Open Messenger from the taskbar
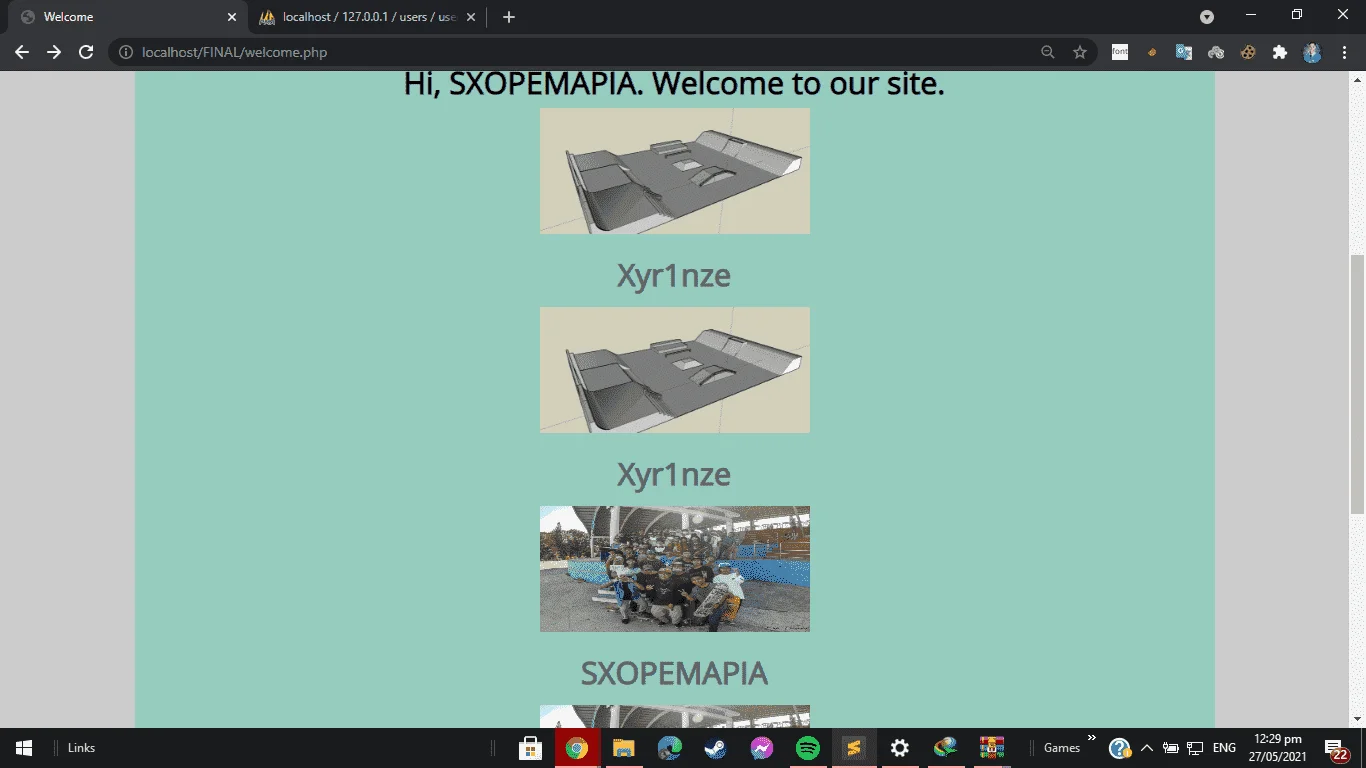Image resolution: width=1366 pixels, height=768 pixels. point(761,748)
